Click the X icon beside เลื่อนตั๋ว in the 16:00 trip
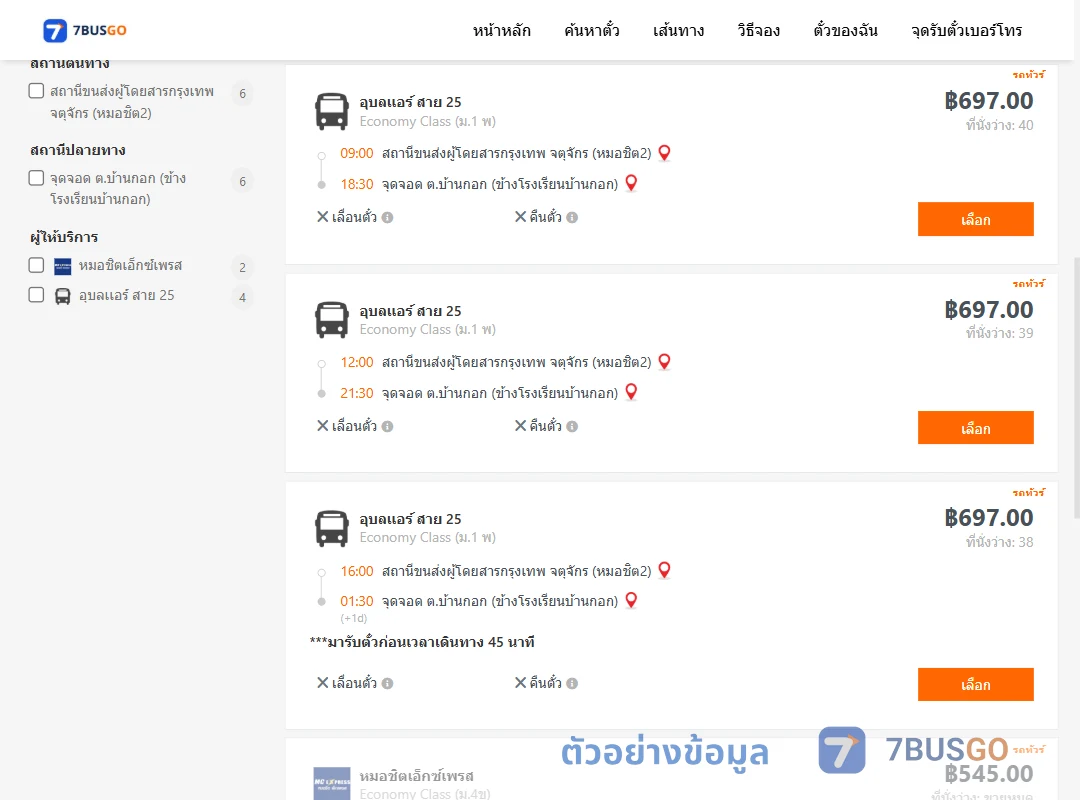Screen dimensions: 1080x800 pyautogui.click(x=322, y=683)
